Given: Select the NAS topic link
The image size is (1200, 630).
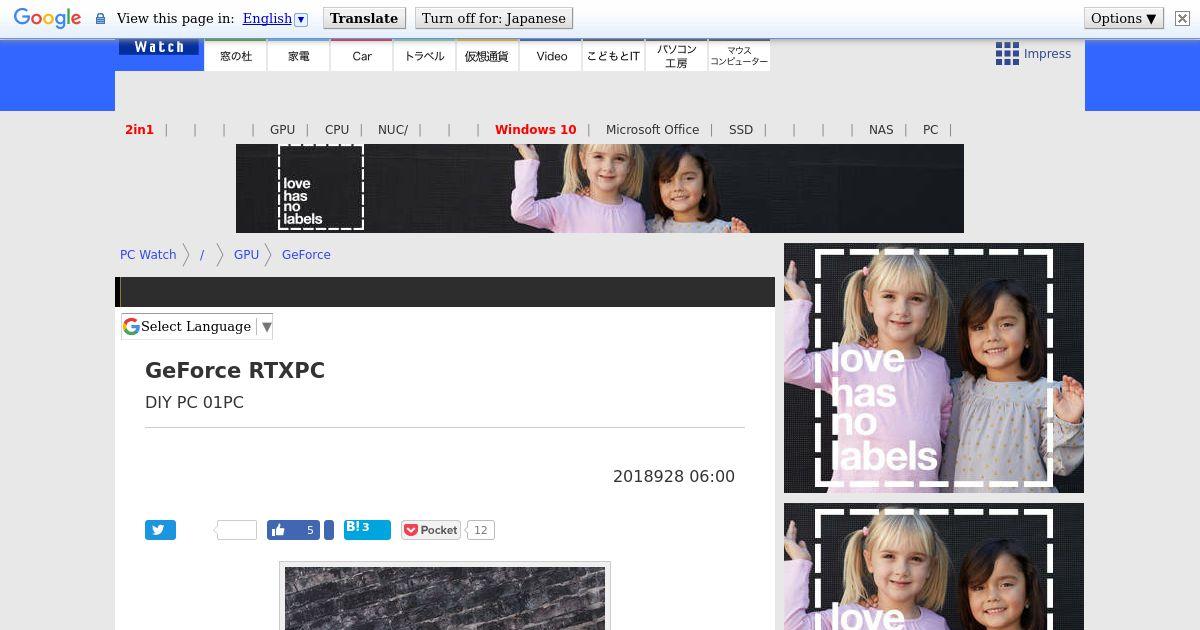Looking at the screenshot, I should point(881,130).
